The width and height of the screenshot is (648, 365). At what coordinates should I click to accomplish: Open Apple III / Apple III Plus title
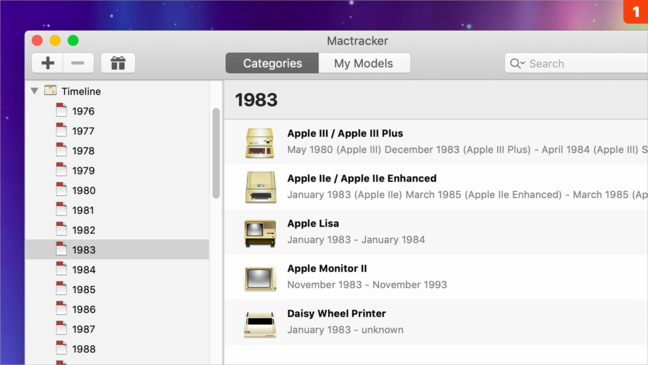pos(345,133)
